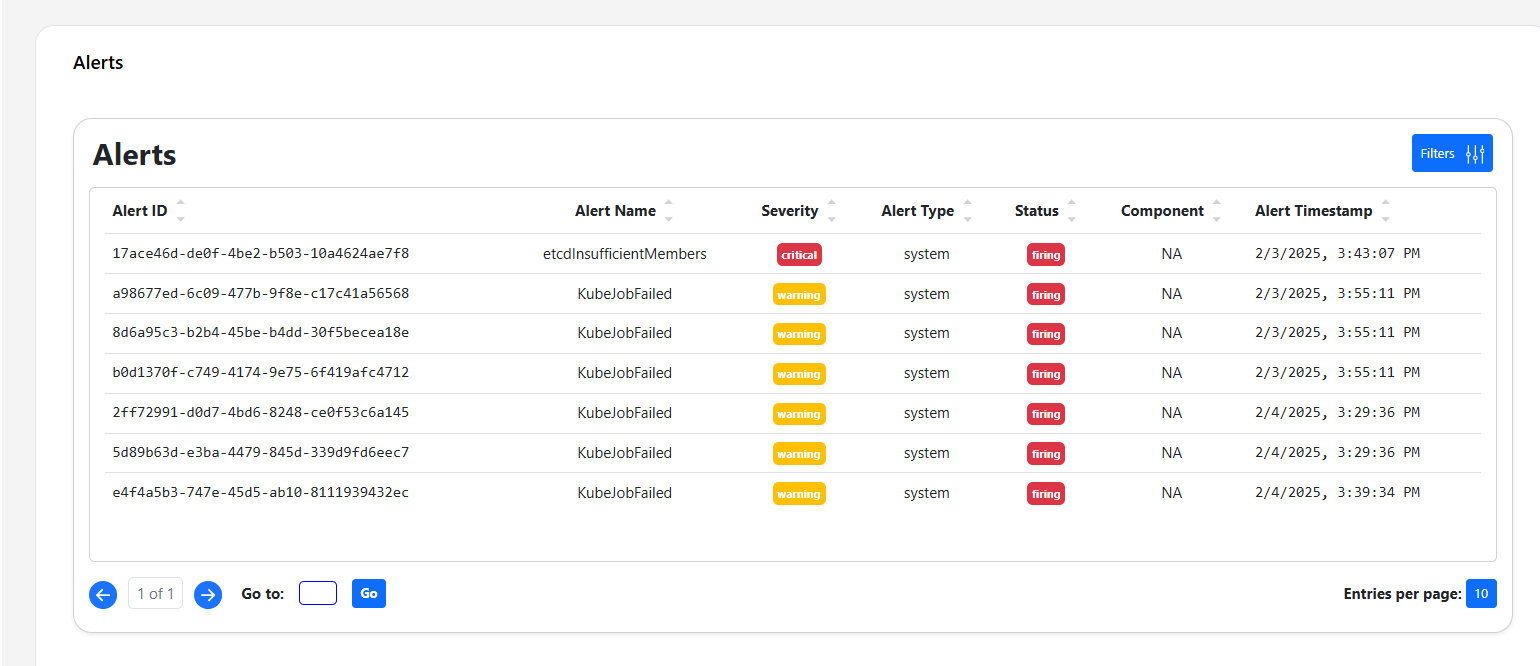The height and width of the screenshot is (666, 1540).
Task: Sort table by Status column
Action: click(1071, 211)
